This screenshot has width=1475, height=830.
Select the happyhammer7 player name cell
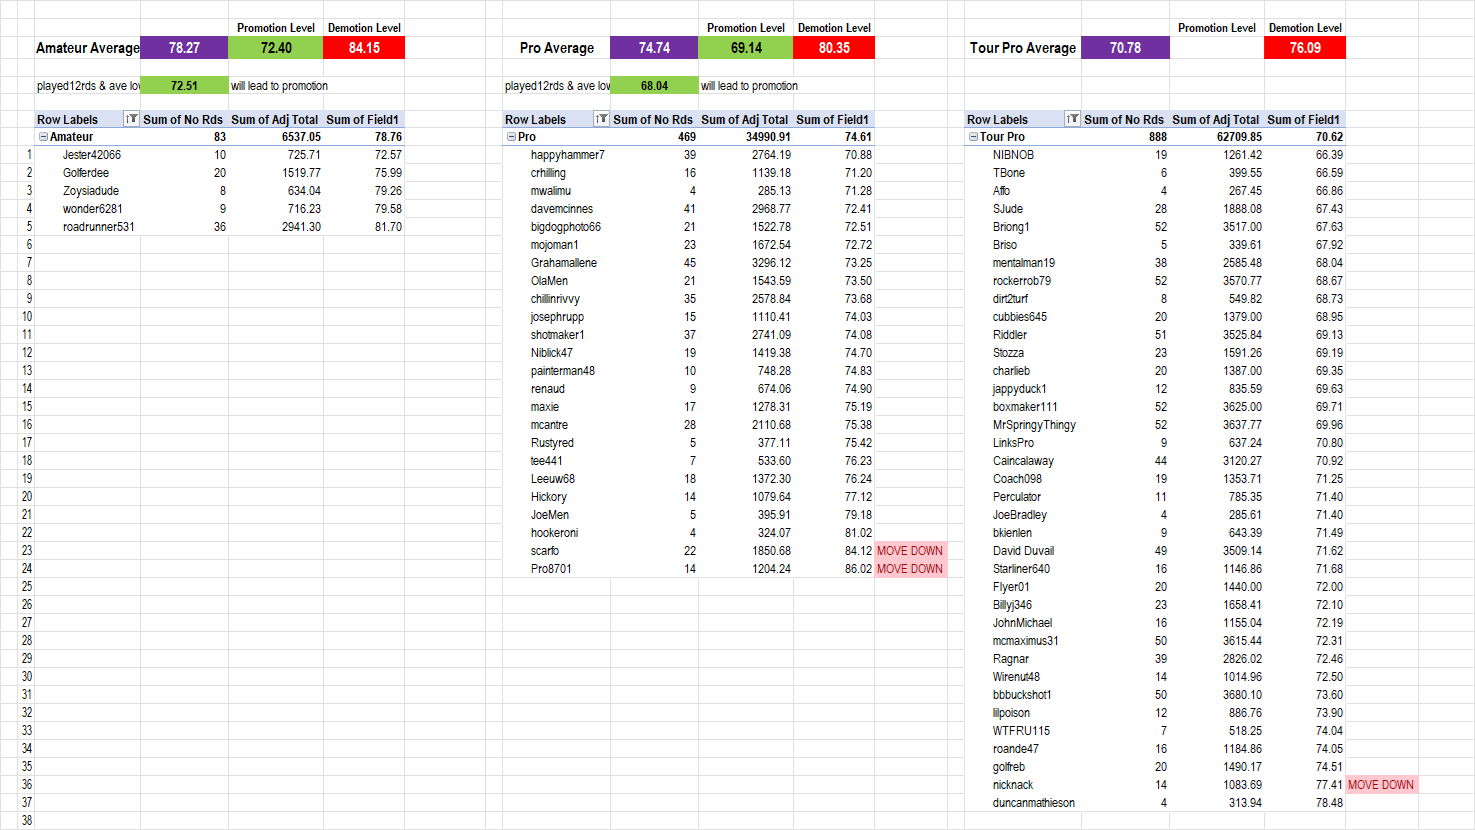click(x=567, y=155)
